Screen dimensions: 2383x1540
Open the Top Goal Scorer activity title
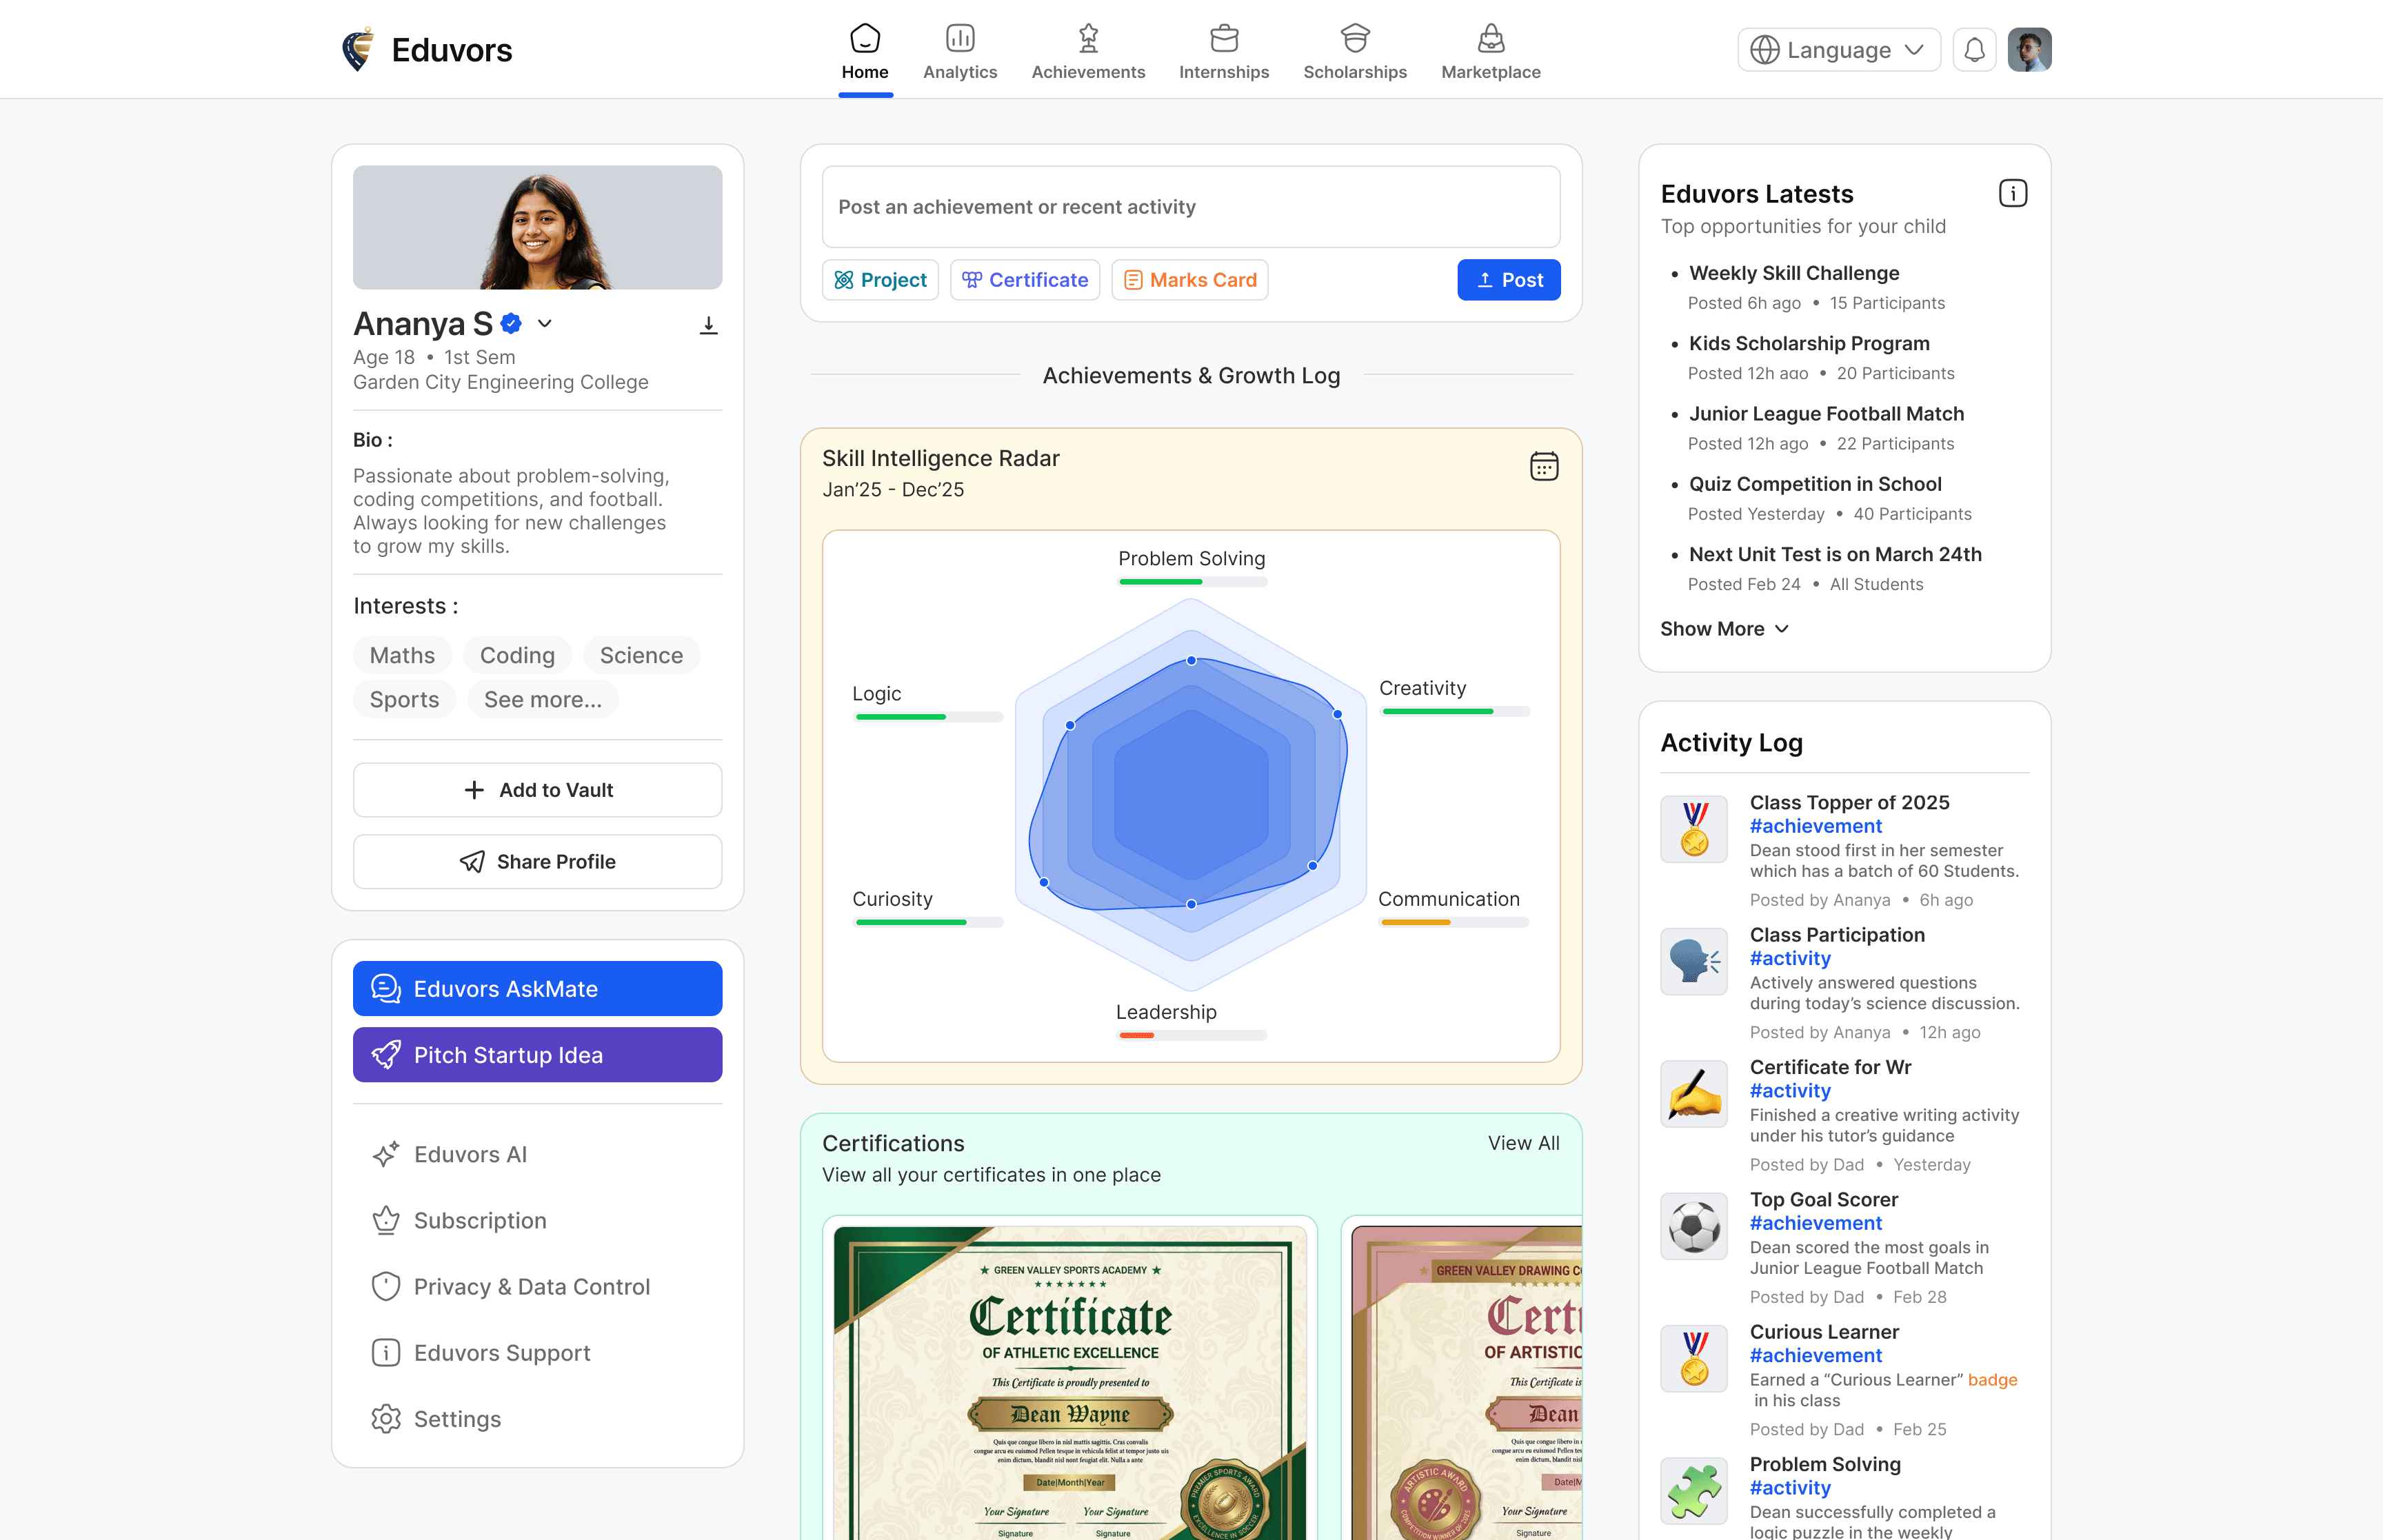(x=1824, y=1199)
